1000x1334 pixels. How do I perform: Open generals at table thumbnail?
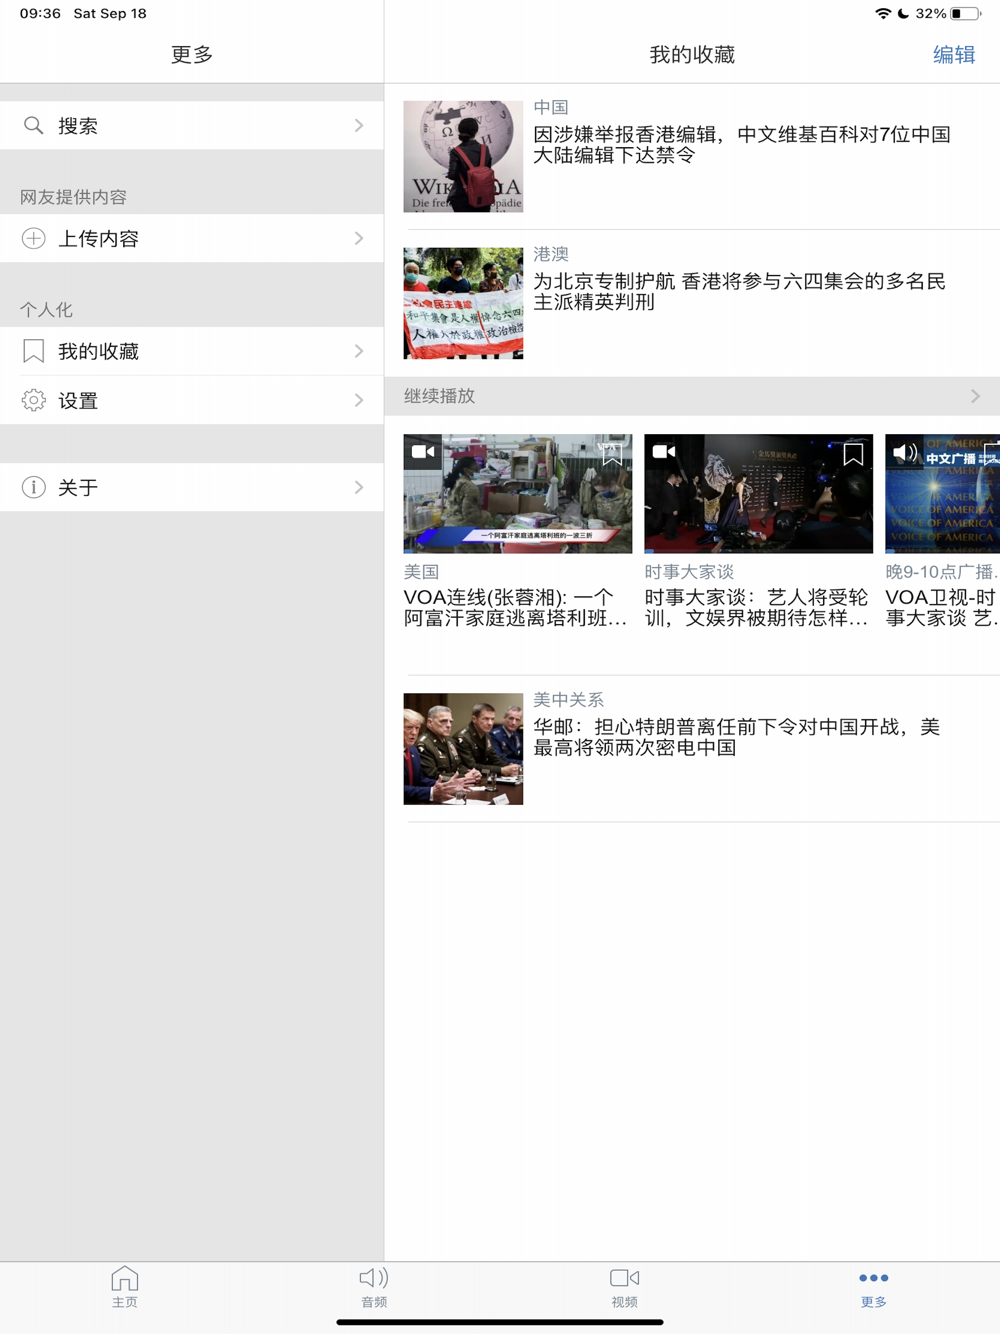point(463,749)
